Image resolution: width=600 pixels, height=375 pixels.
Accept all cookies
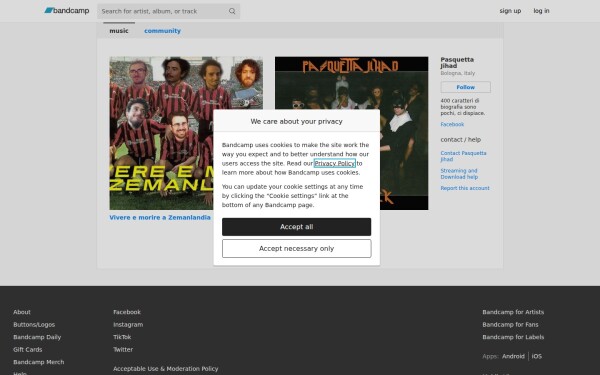point(296,227)
